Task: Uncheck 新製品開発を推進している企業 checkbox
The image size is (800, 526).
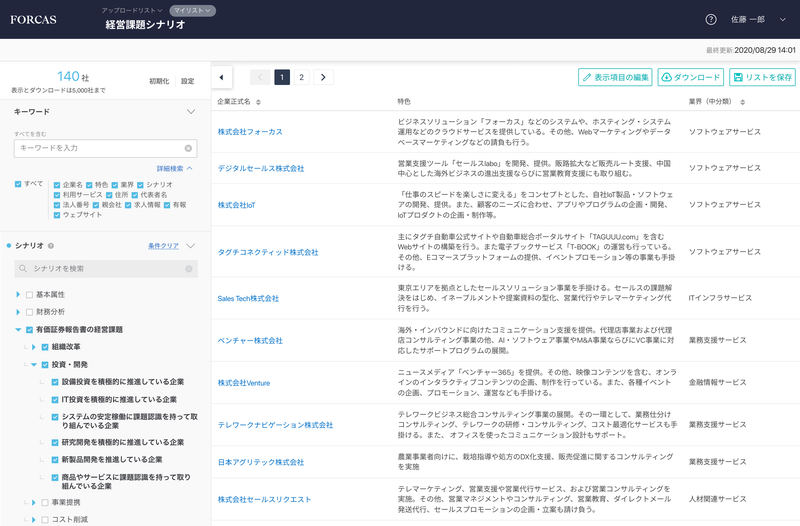Action: pyautogui.click(x=55, y=460)
